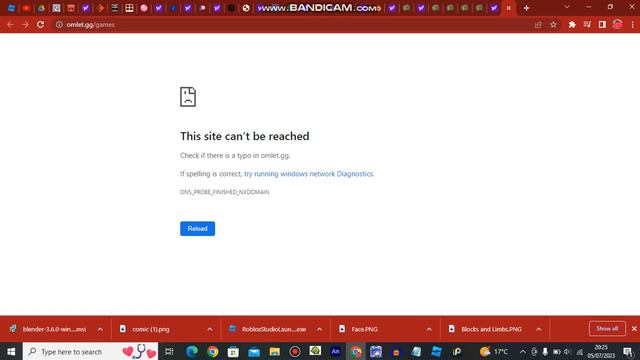Open Adobe Animate from taskbar
This screenshot has width=640, height=360.
click(x=336, y=351)
